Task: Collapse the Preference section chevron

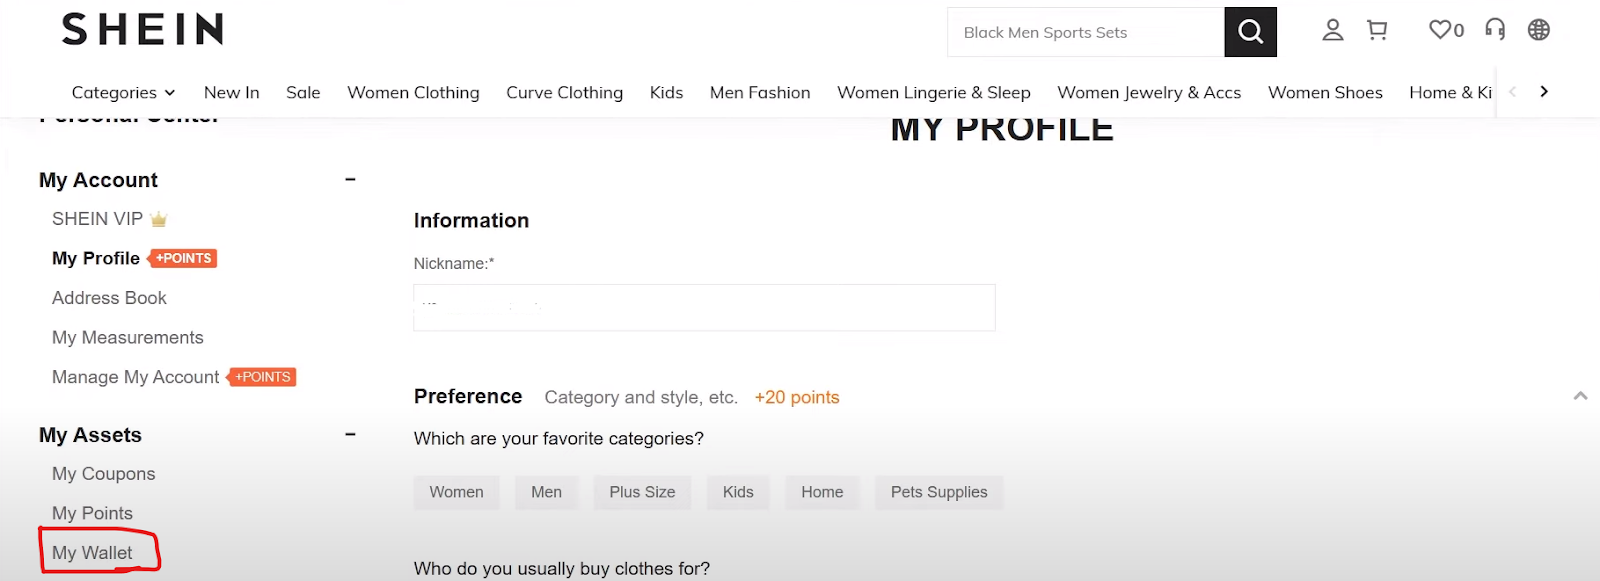Action: tap(1580, 396)
